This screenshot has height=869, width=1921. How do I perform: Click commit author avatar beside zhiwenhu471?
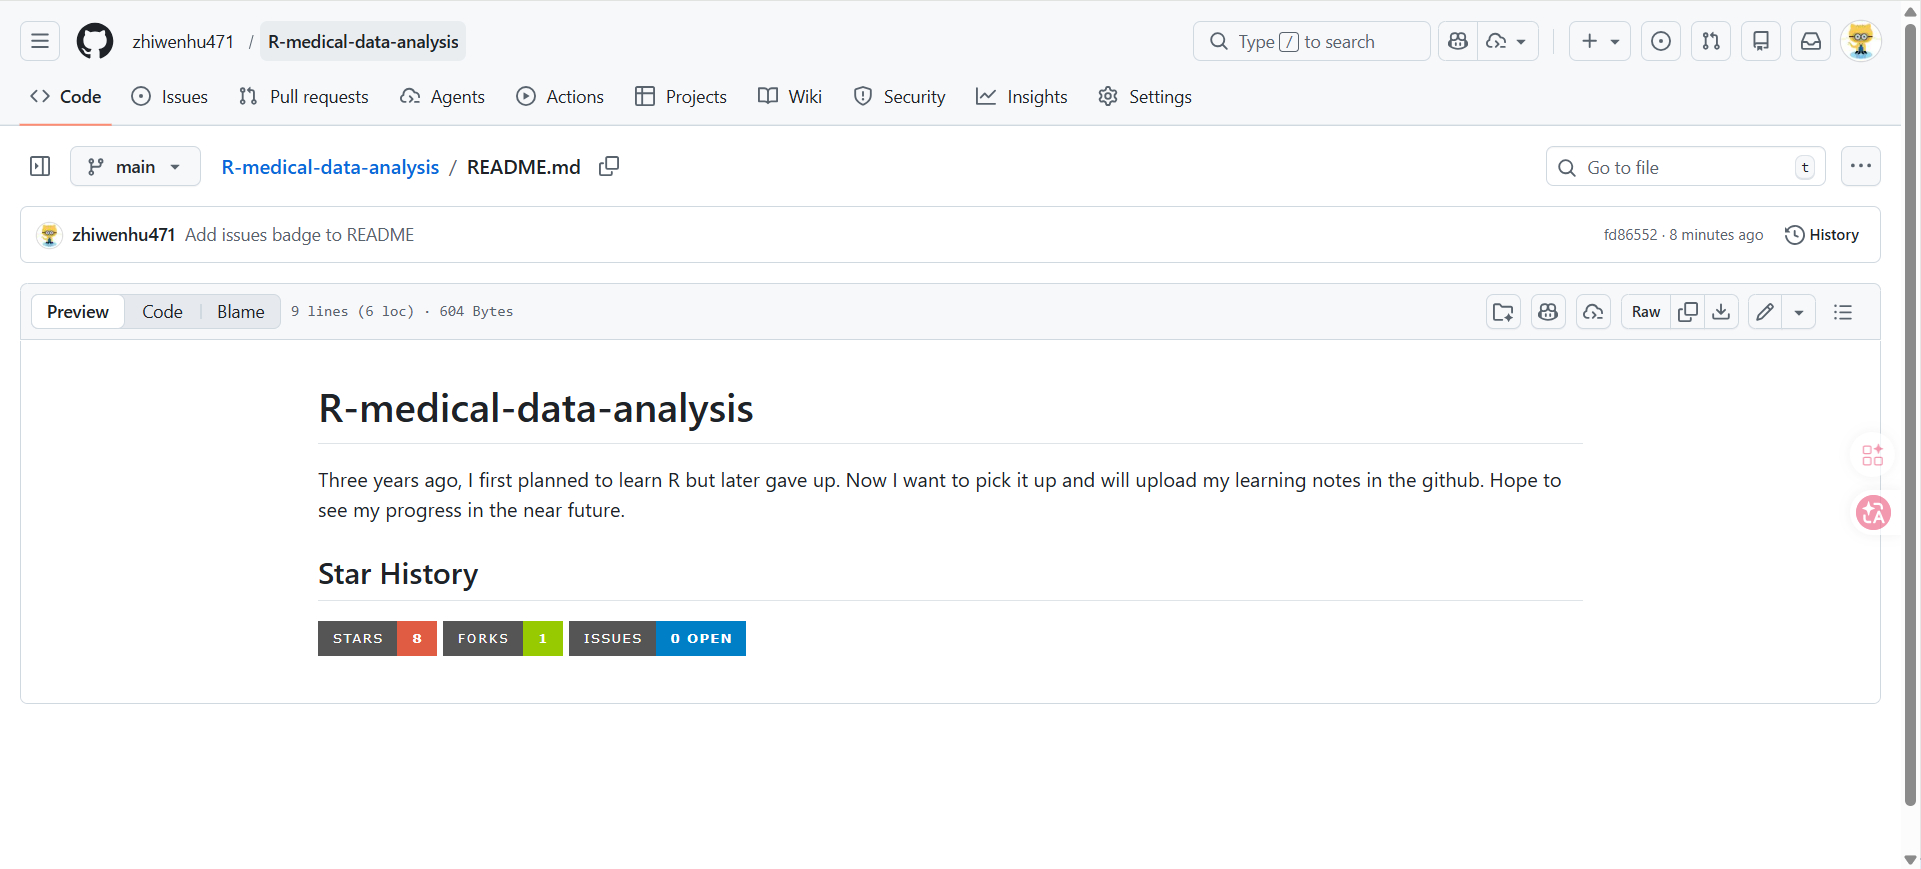(x=49, y=235)
